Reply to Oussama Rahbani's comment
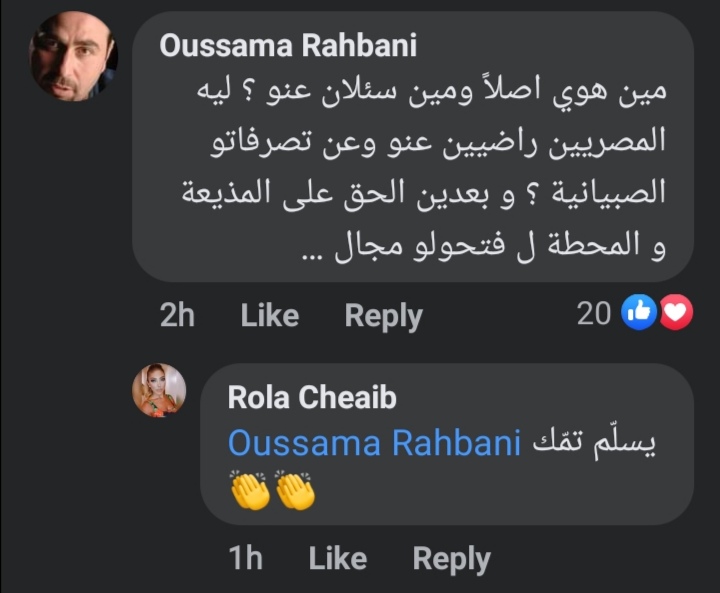 383,316
